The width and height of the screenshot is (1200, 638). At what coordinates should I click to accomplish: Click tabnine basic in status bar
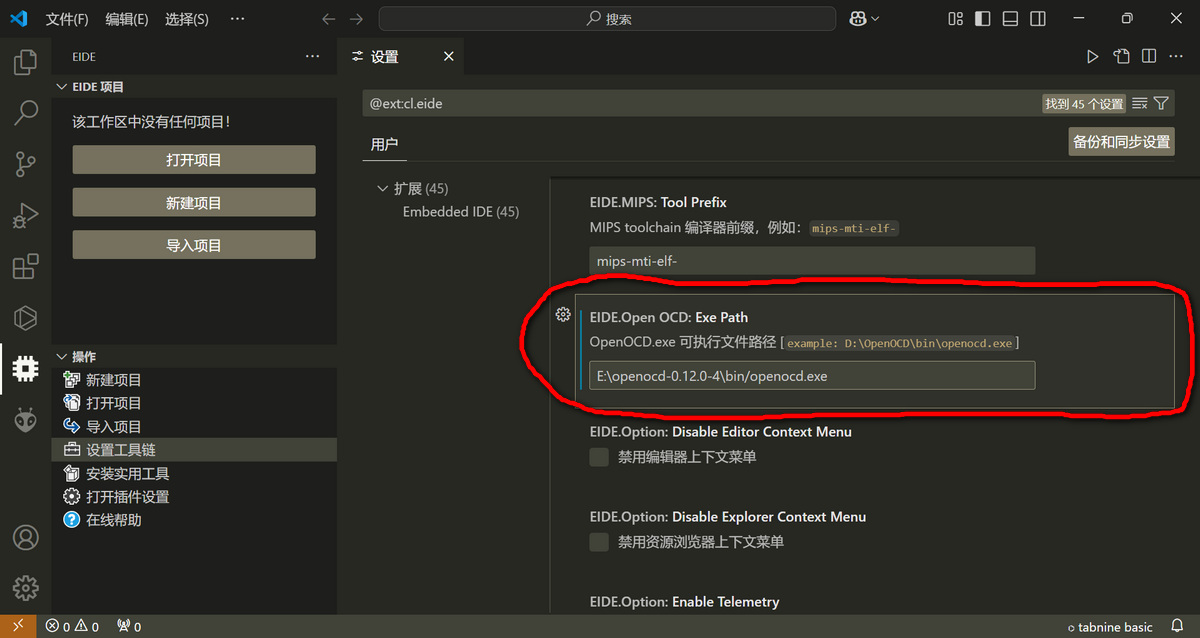1109,627
